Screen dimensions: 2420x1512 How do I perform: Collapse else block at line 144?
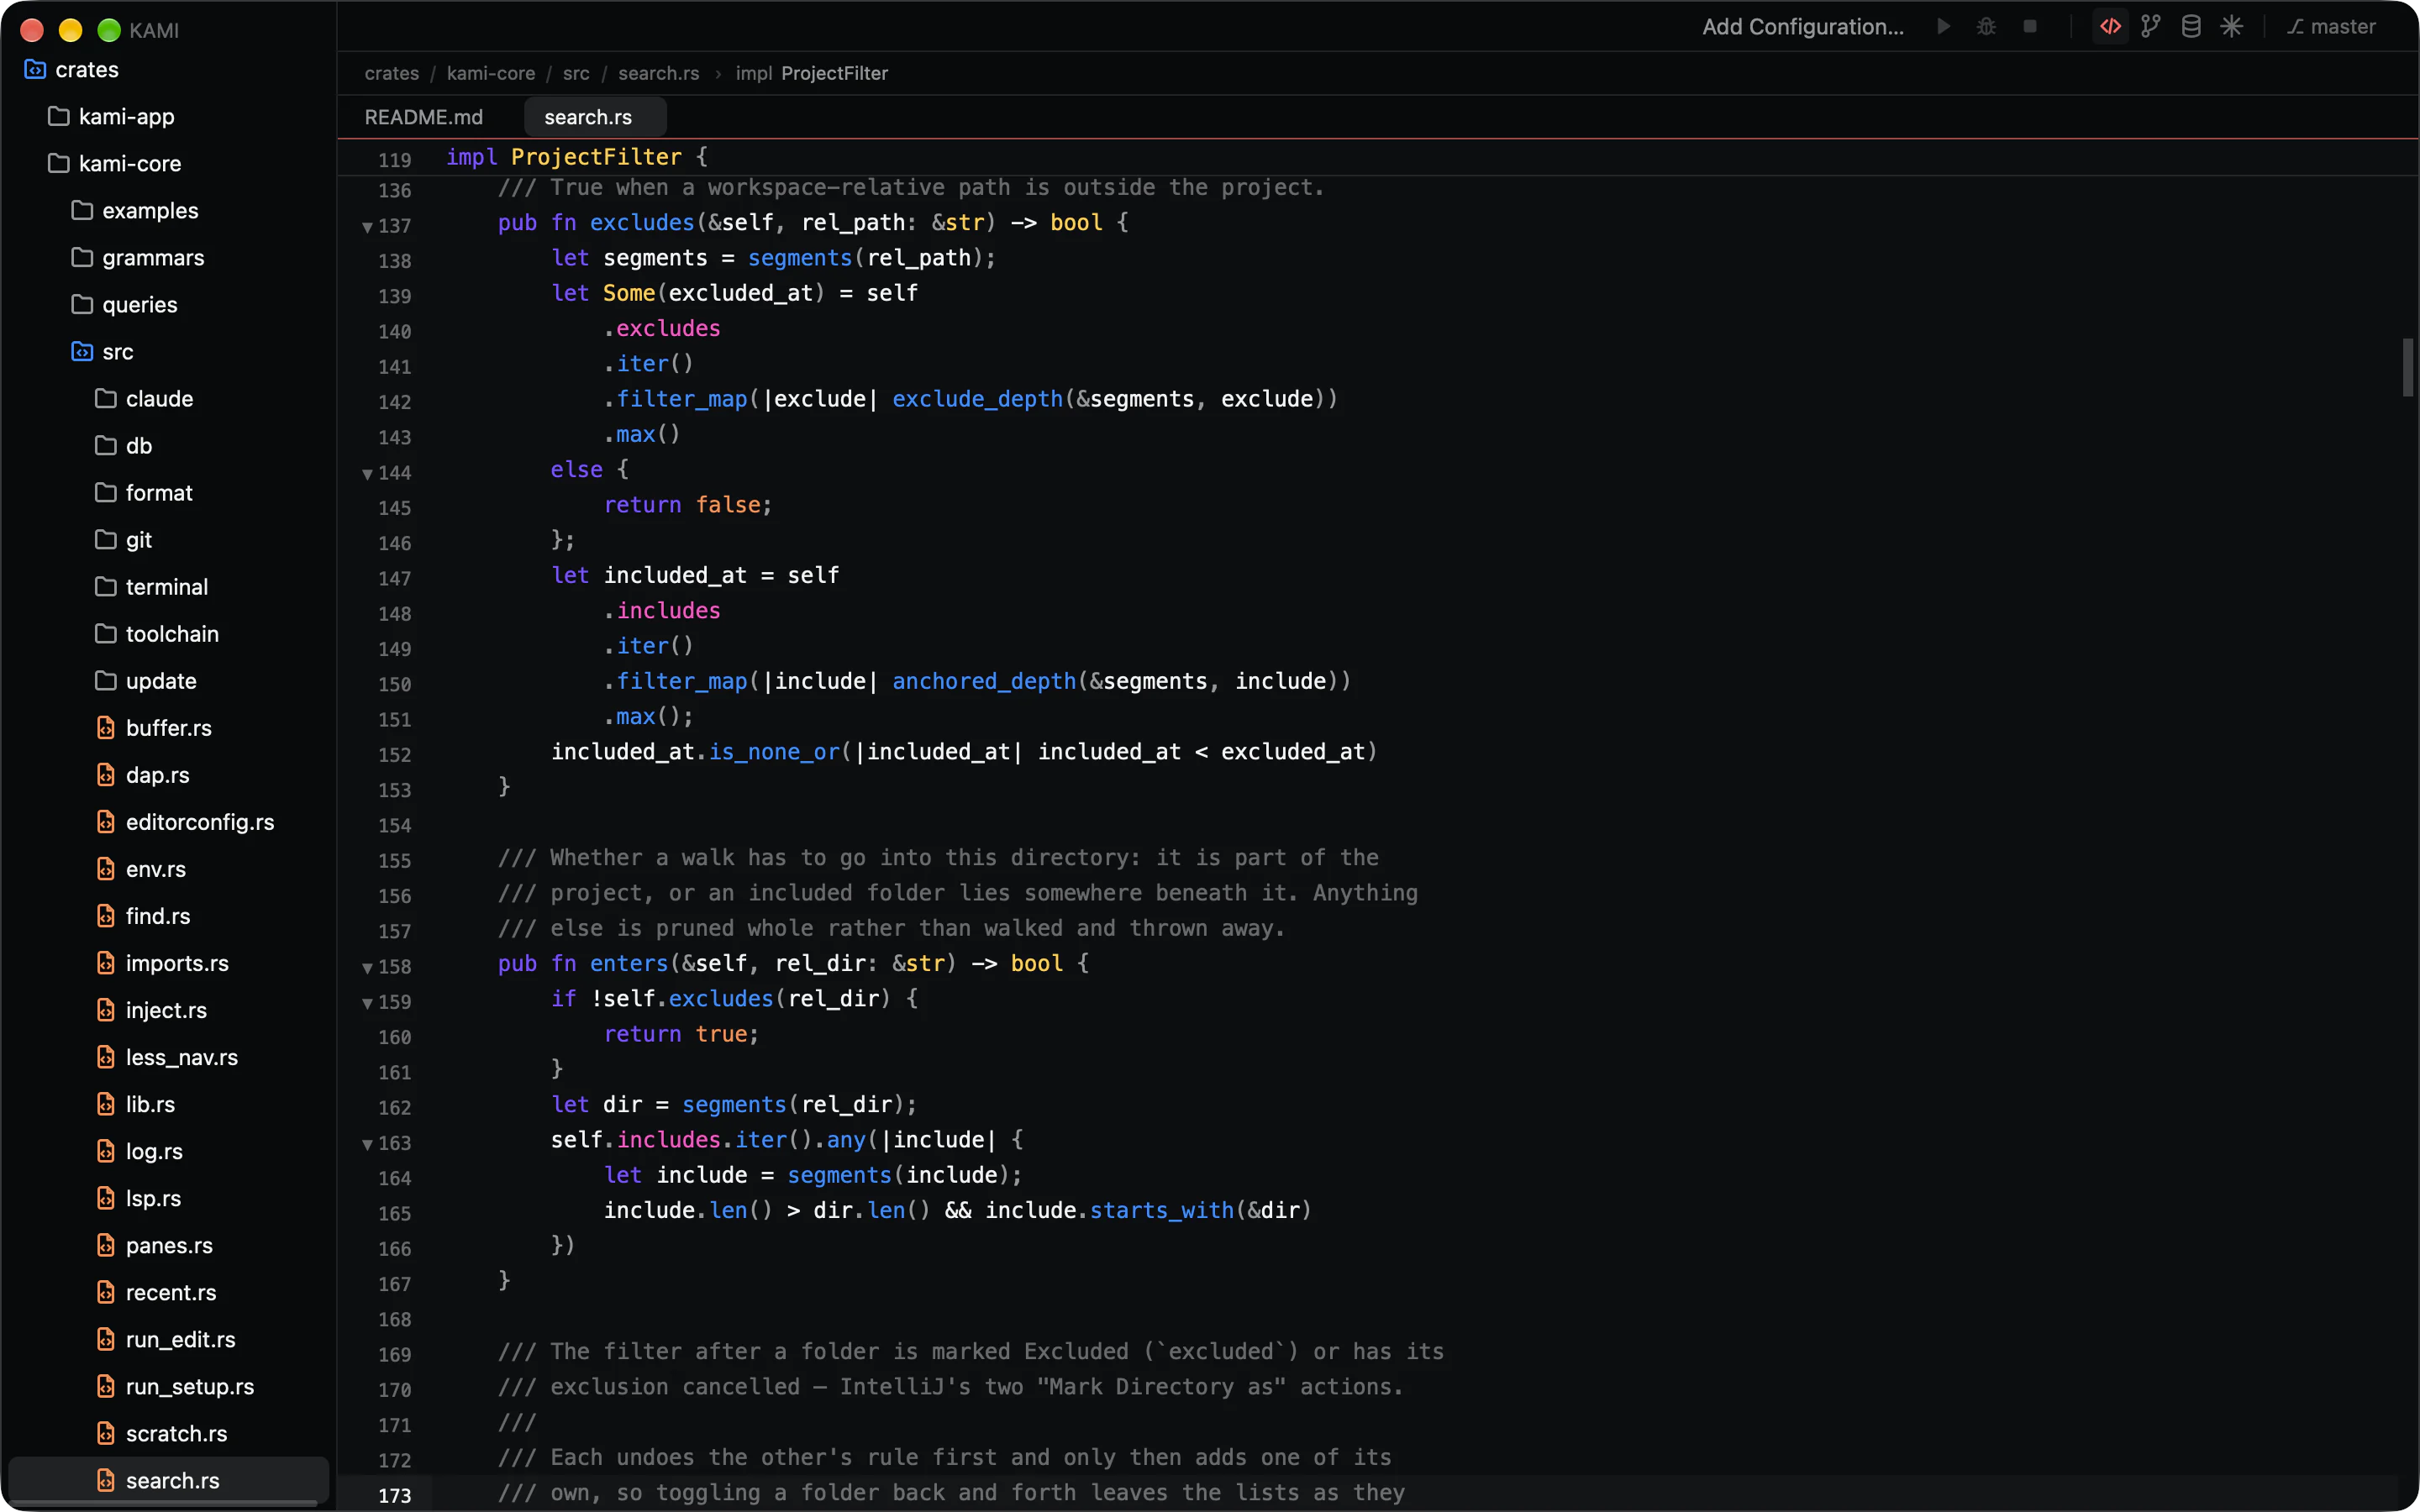click(x=367, y=474)
